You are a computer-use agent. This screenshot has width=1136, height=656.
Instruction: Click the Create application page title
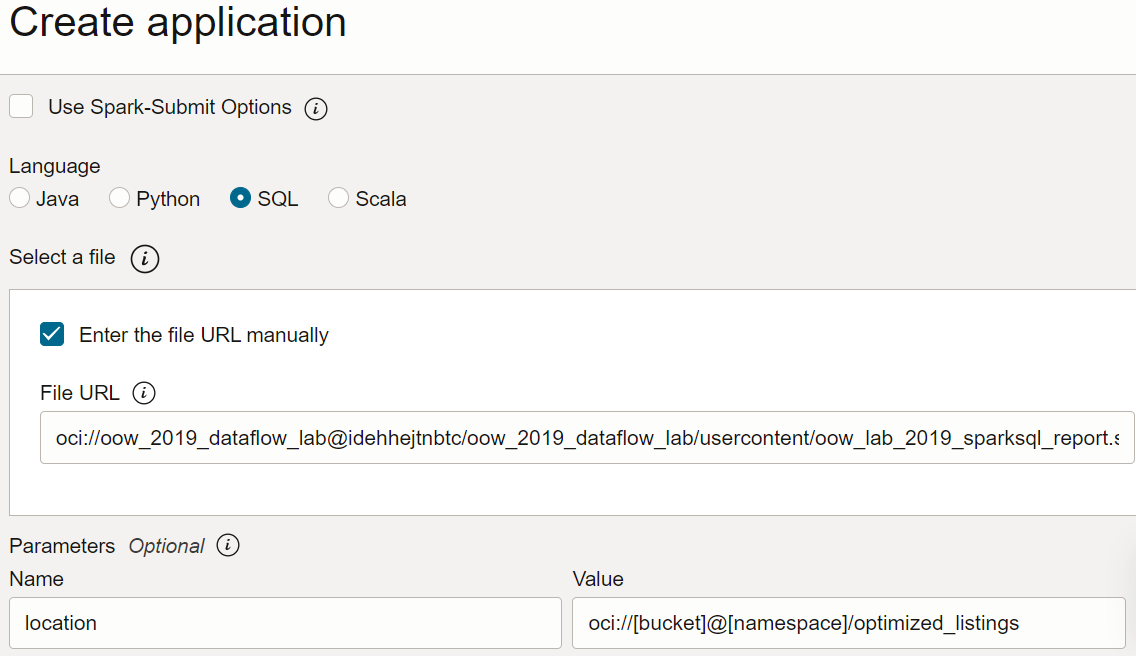(x=177, y=23)
